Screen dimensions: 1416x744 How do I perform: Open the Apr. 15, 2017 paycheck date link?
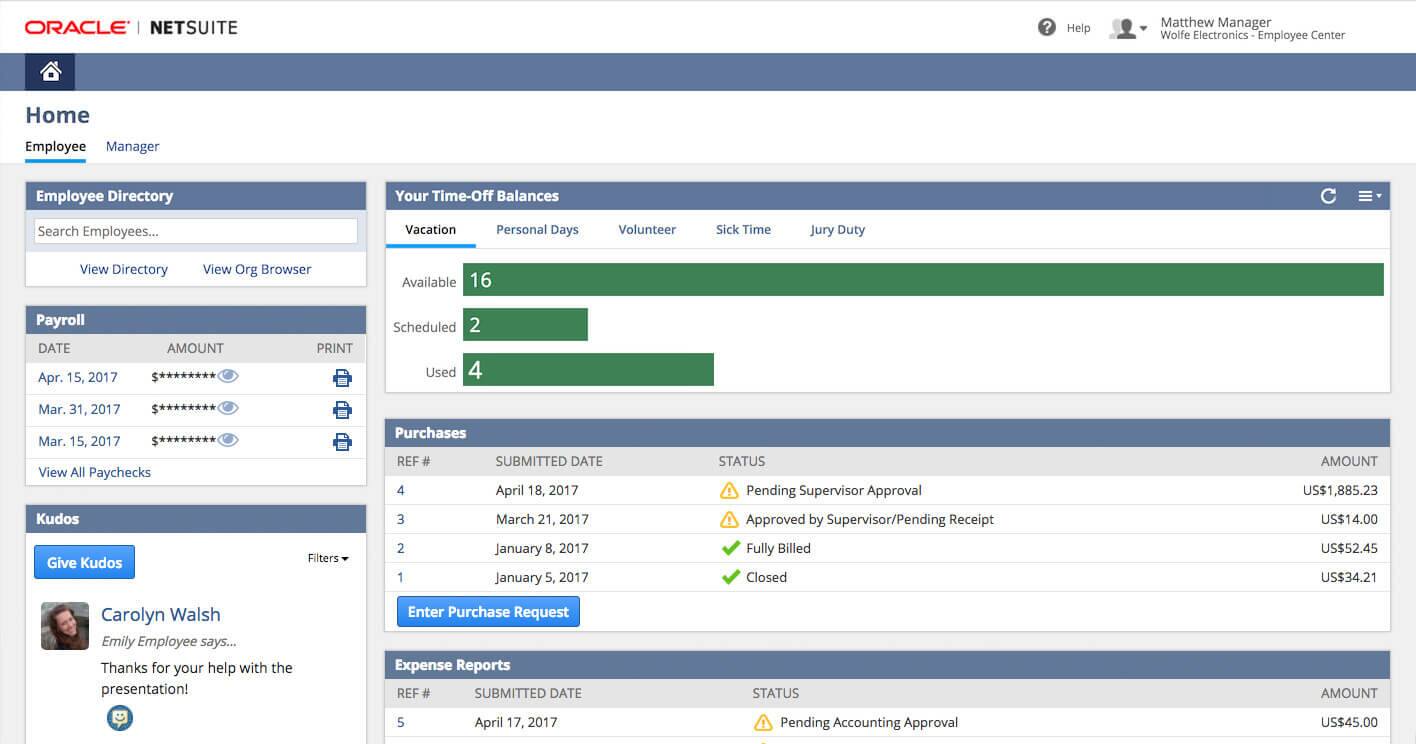coord(78,377)
